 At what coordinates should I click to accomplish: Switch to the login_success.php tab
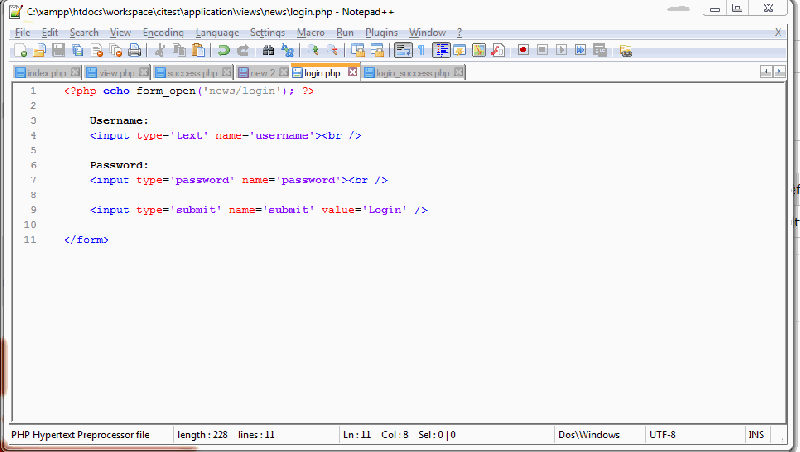413,73
